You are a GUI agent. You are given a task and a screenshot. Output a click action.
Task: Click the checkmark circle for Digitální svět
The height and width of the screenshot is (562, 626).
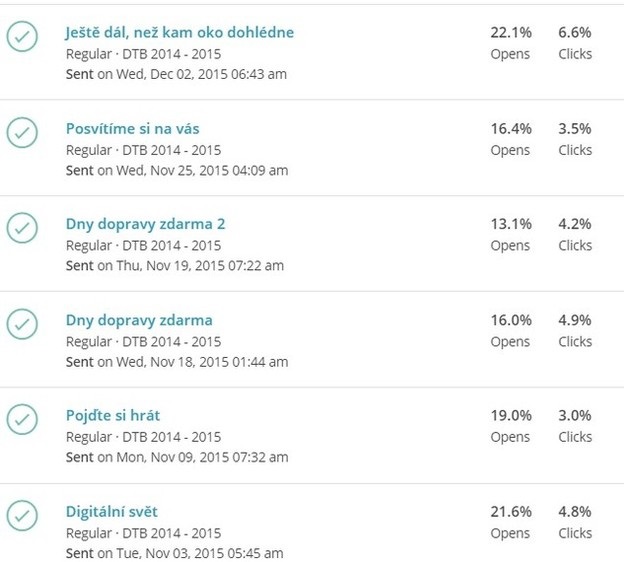[22, 516]
